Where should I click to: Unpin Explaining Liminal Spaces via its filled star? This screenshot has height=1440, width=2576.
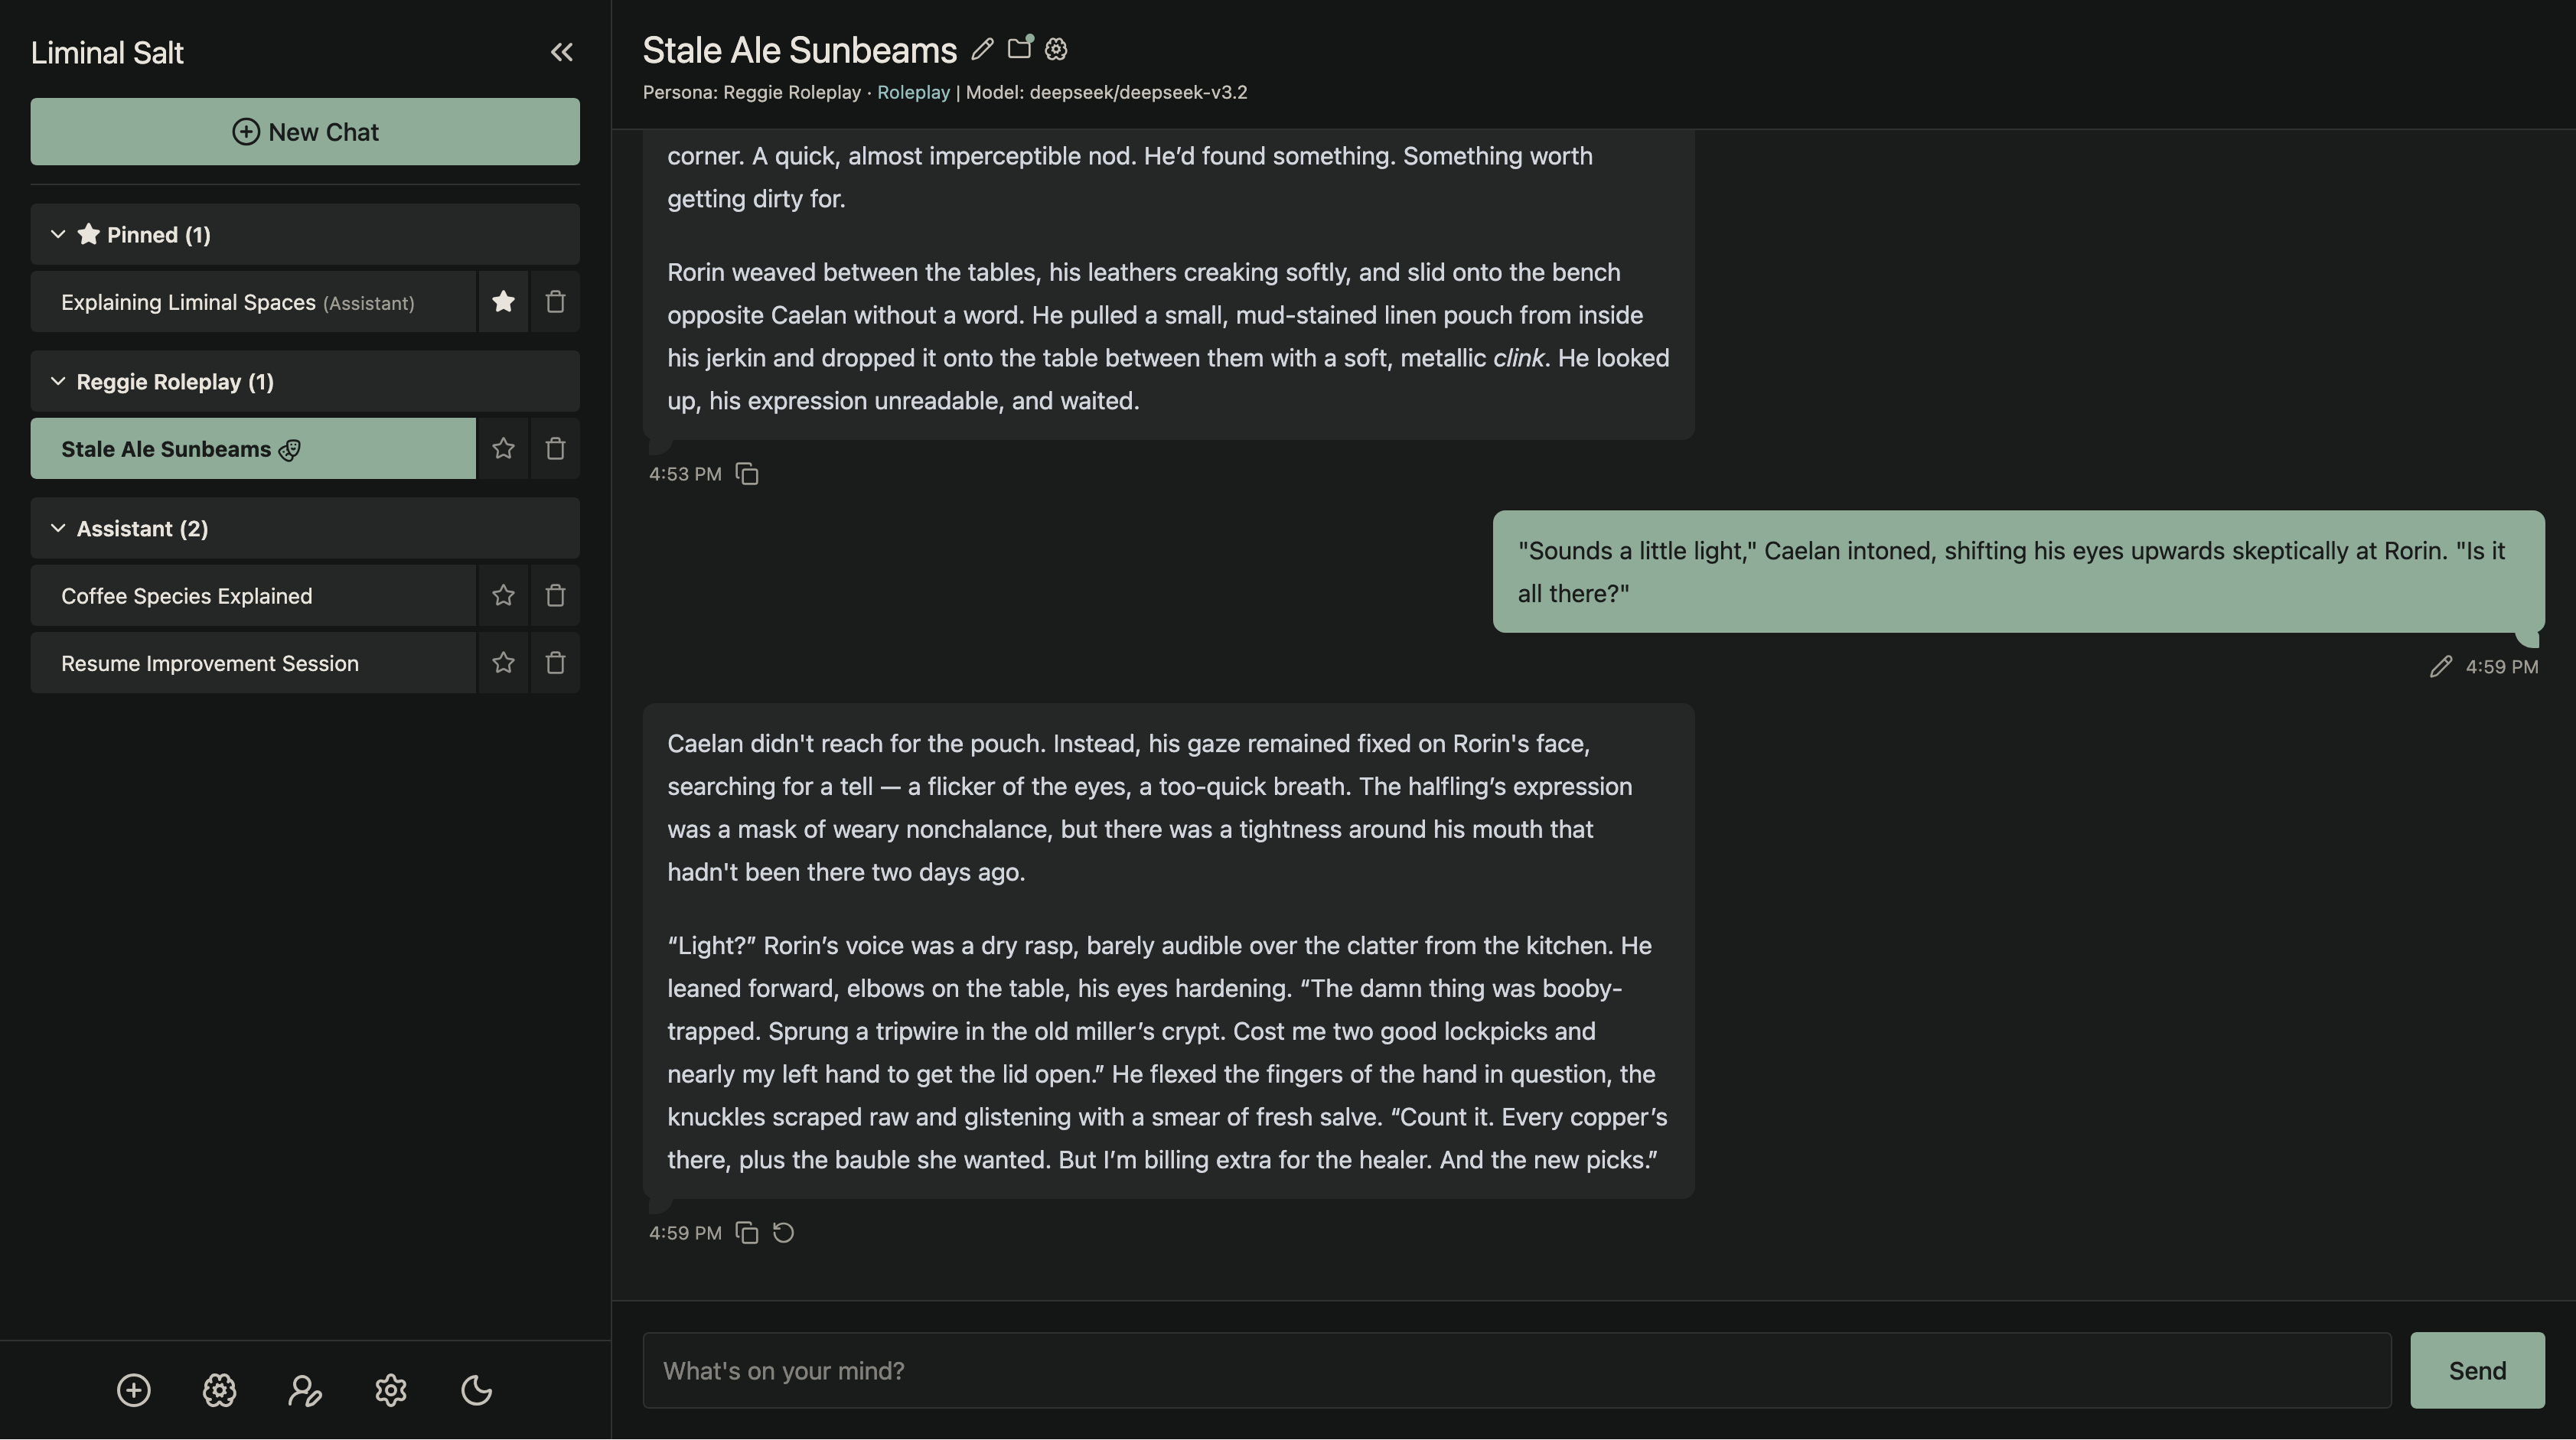[503, 301]
